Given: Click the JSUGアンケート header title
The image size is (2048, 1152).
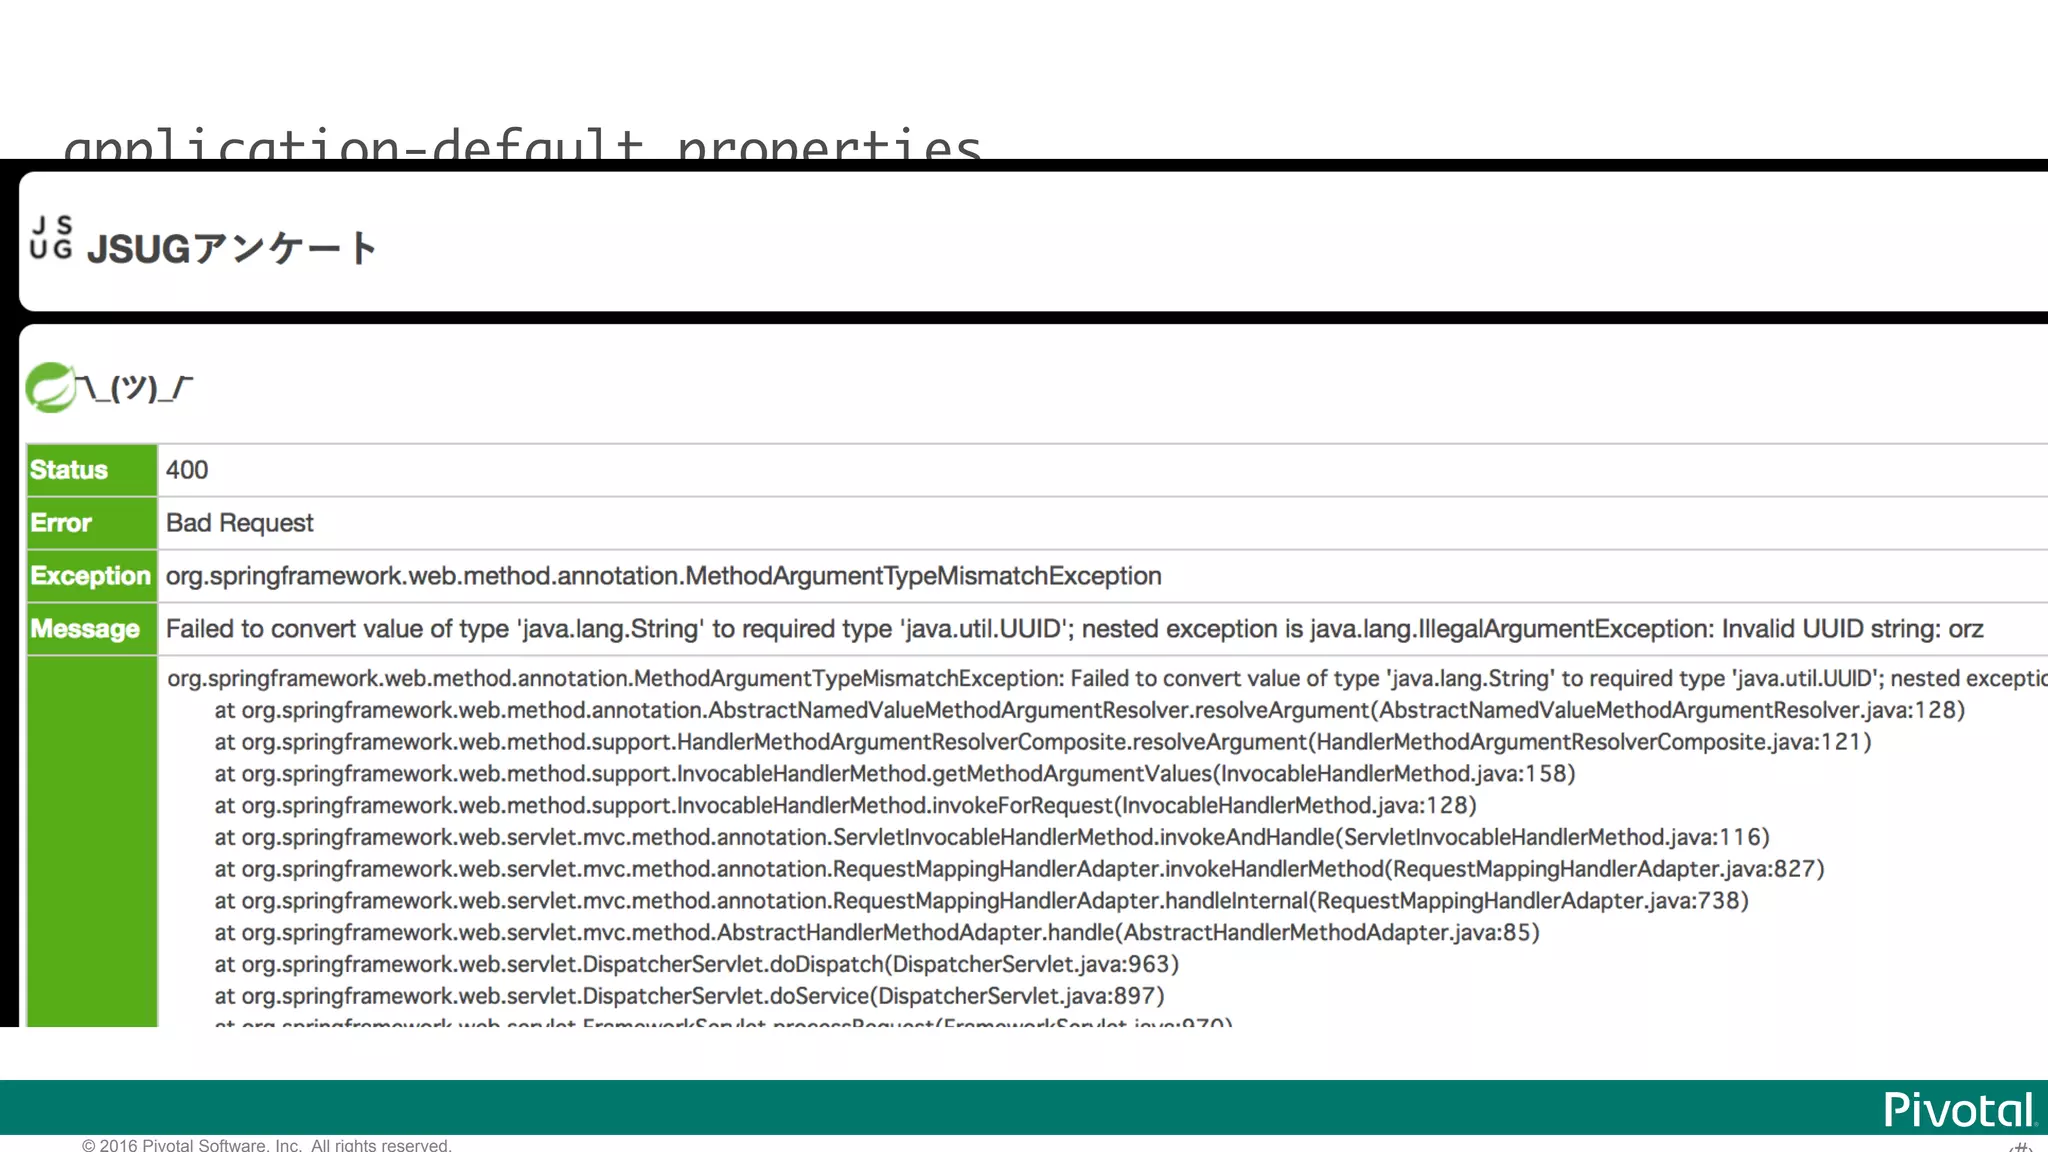Looking at the screenshot, I should point(232,249).
